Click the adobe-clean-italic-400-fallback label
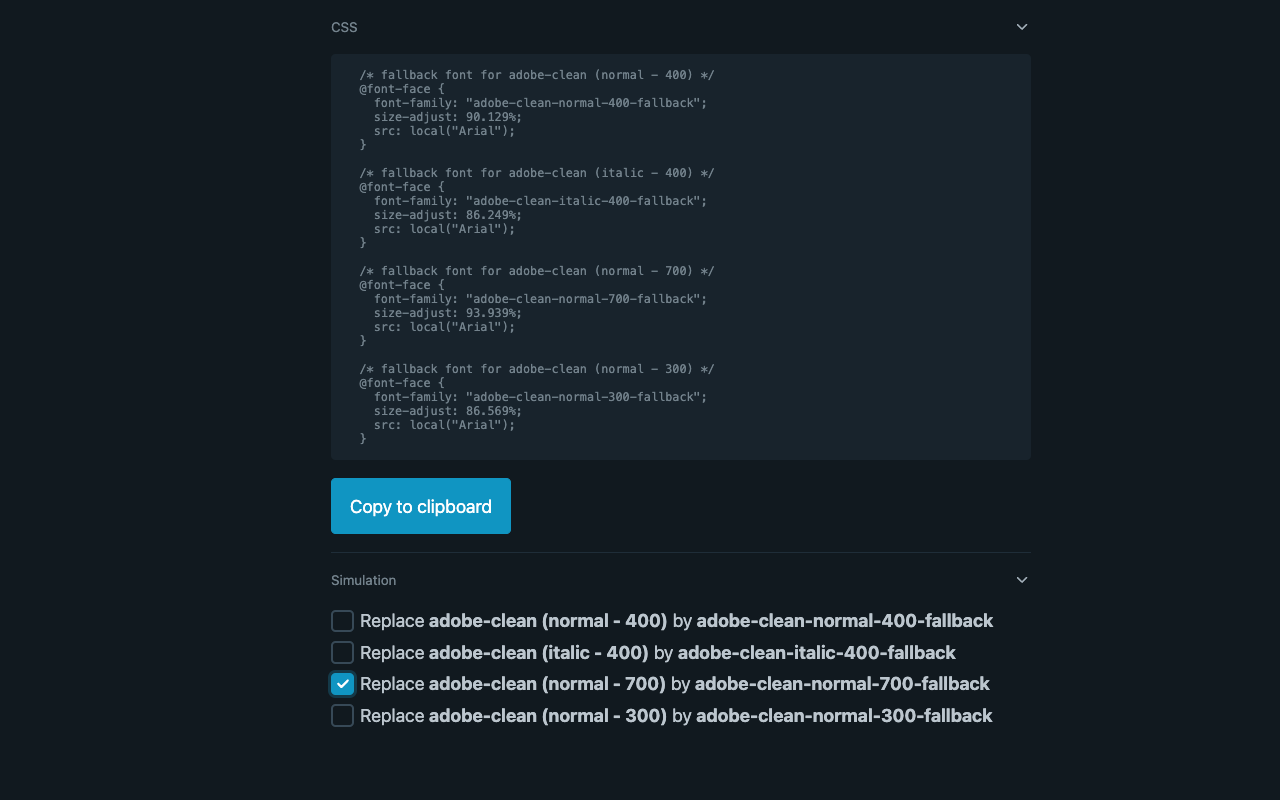The height and width of the screenshot is (800, 1280). 816,652
